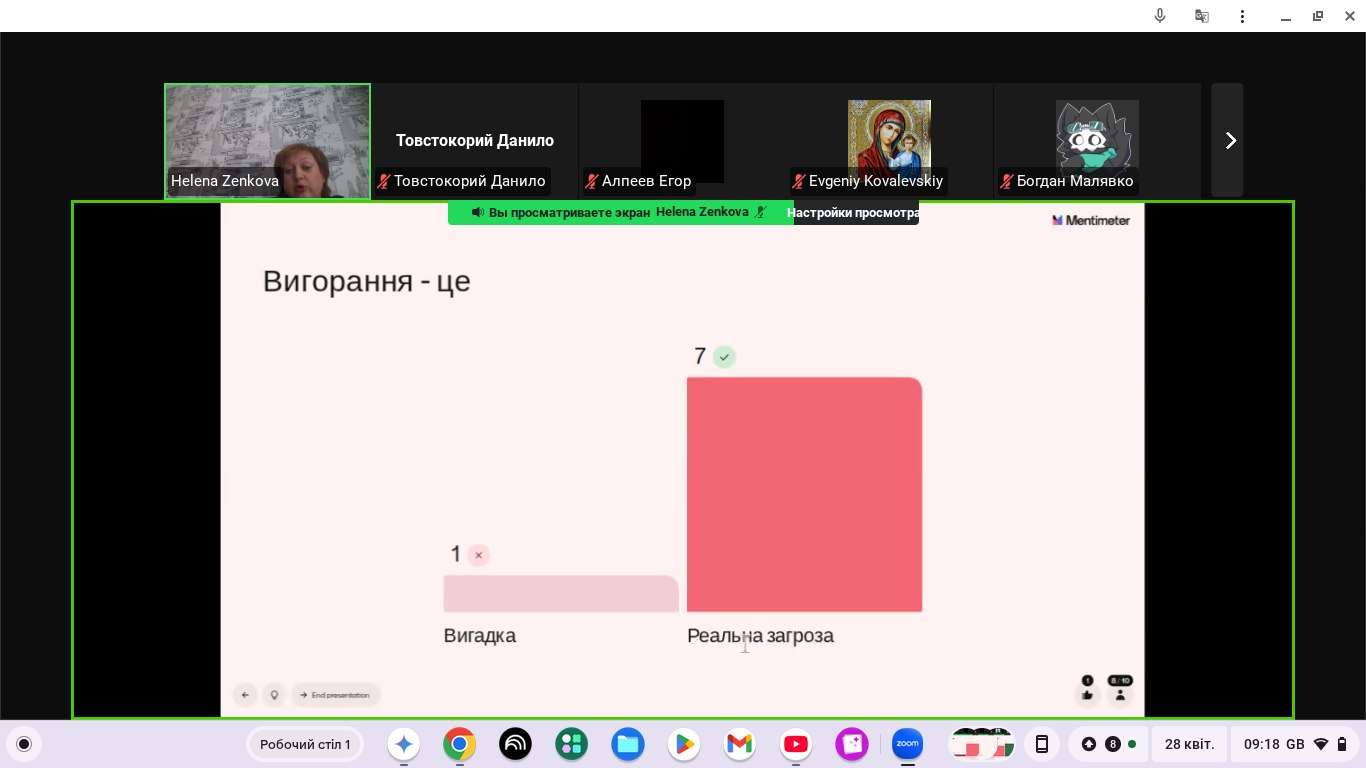
Task: Click the lightbulb icon in presentation
Action: pyautogui.click(x=274, y=695)
